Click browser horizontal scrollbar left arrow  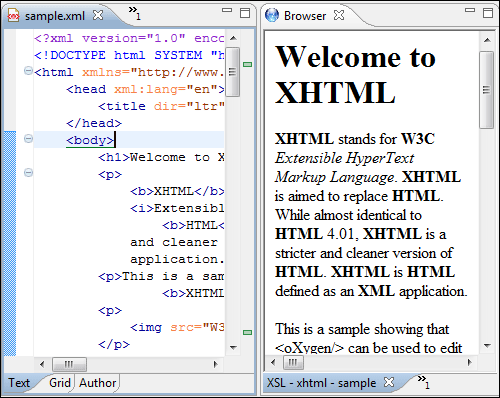(x=273, y=362)
